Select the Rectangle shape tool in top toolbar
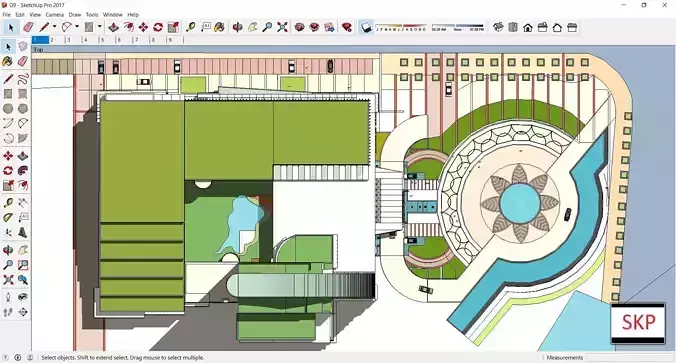676x363 pixels. 89,27
